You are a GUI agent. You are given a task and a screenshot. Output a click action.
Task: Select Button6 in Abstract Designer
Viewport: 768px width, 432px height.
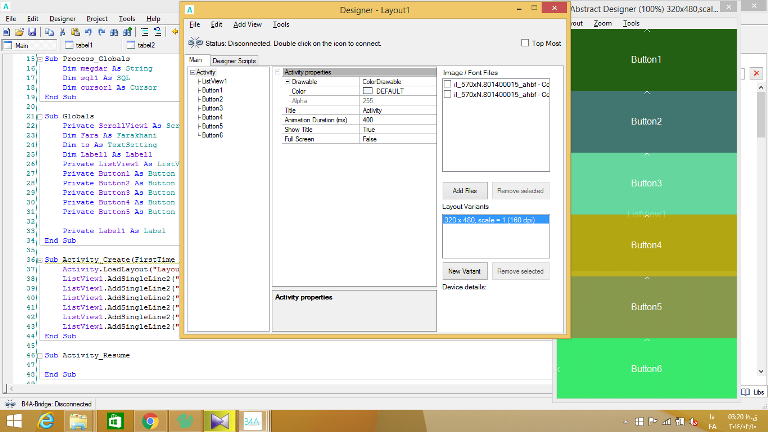pos(647,369)
